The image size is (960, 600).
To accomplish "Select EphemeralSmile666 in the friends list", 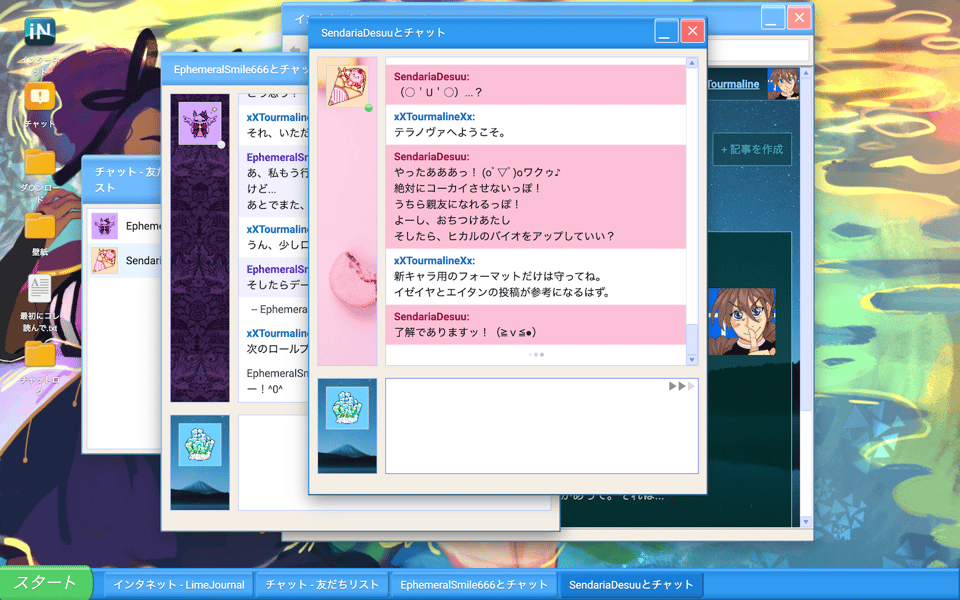I will click(x=125, y=226).
